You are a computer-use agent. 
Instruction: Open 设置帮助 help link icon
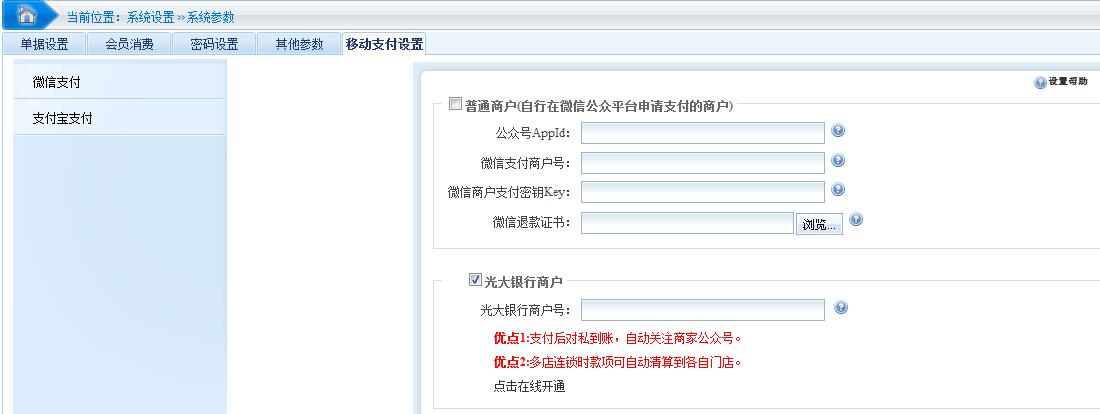click(1040, 83)
